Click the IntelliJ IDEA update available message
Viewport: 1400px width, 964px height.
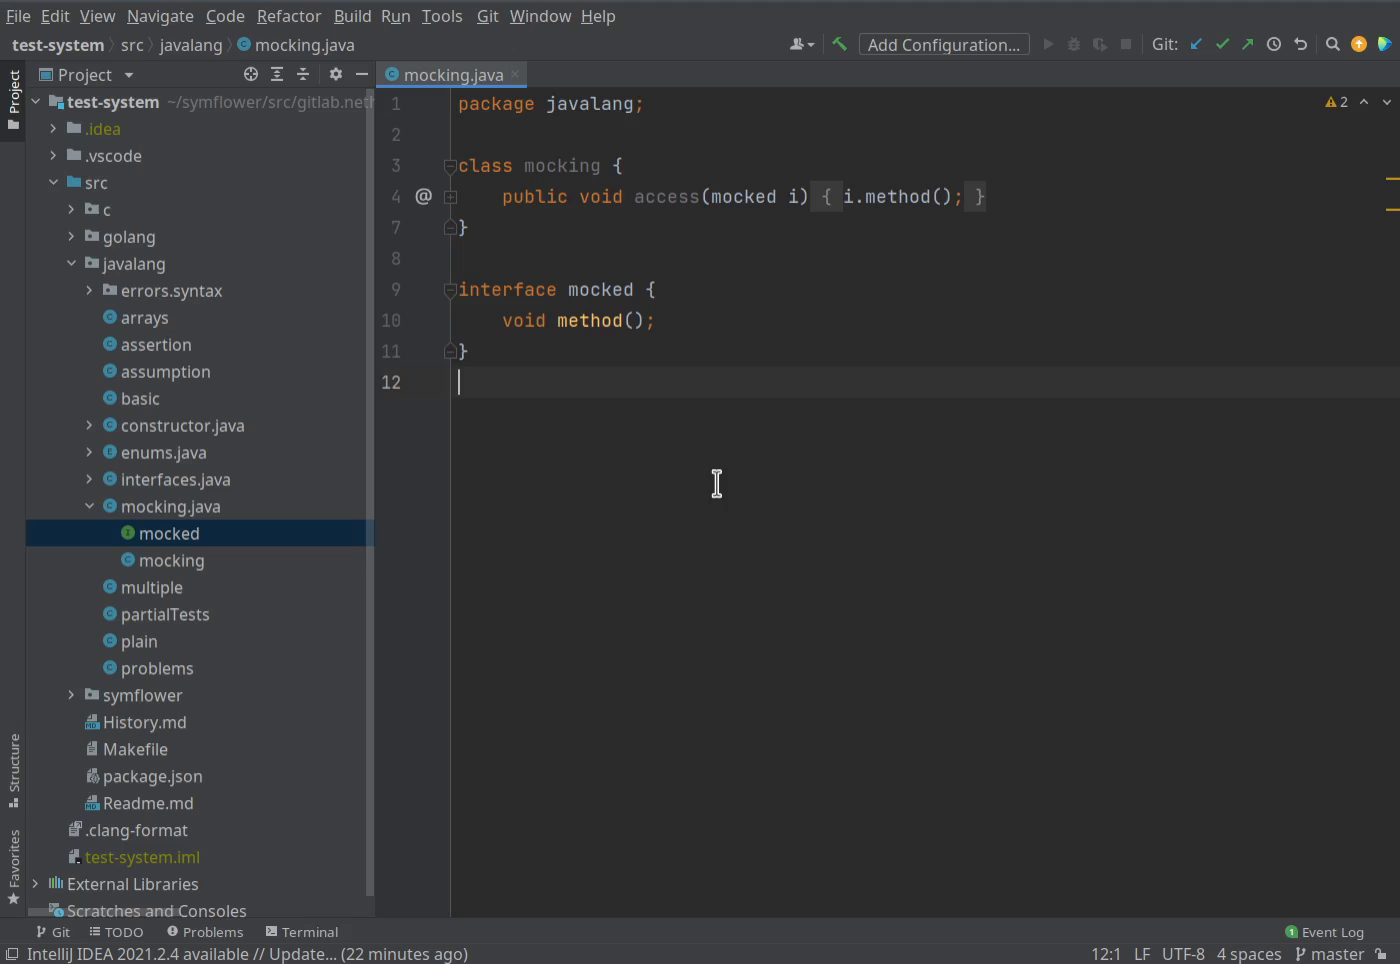click(247, 954)
